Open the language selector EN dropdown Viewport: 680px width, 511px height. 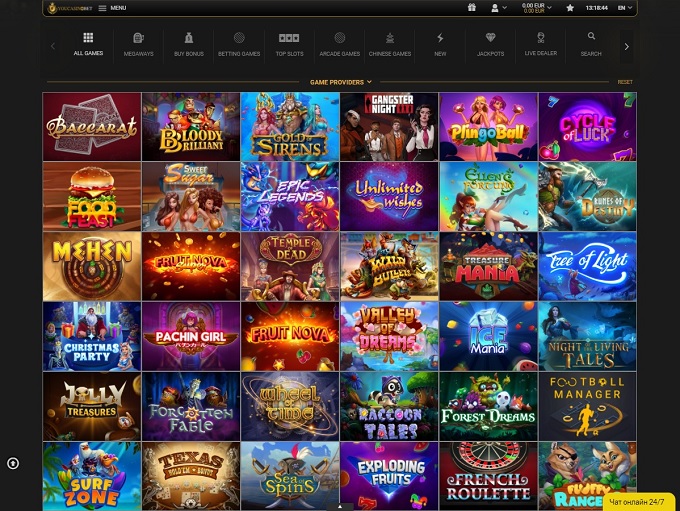624,7
